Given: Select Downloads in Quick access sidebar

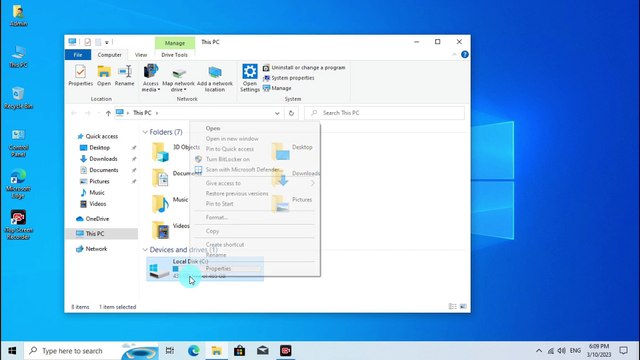Looking at the screenshot, I should point(103,159).
